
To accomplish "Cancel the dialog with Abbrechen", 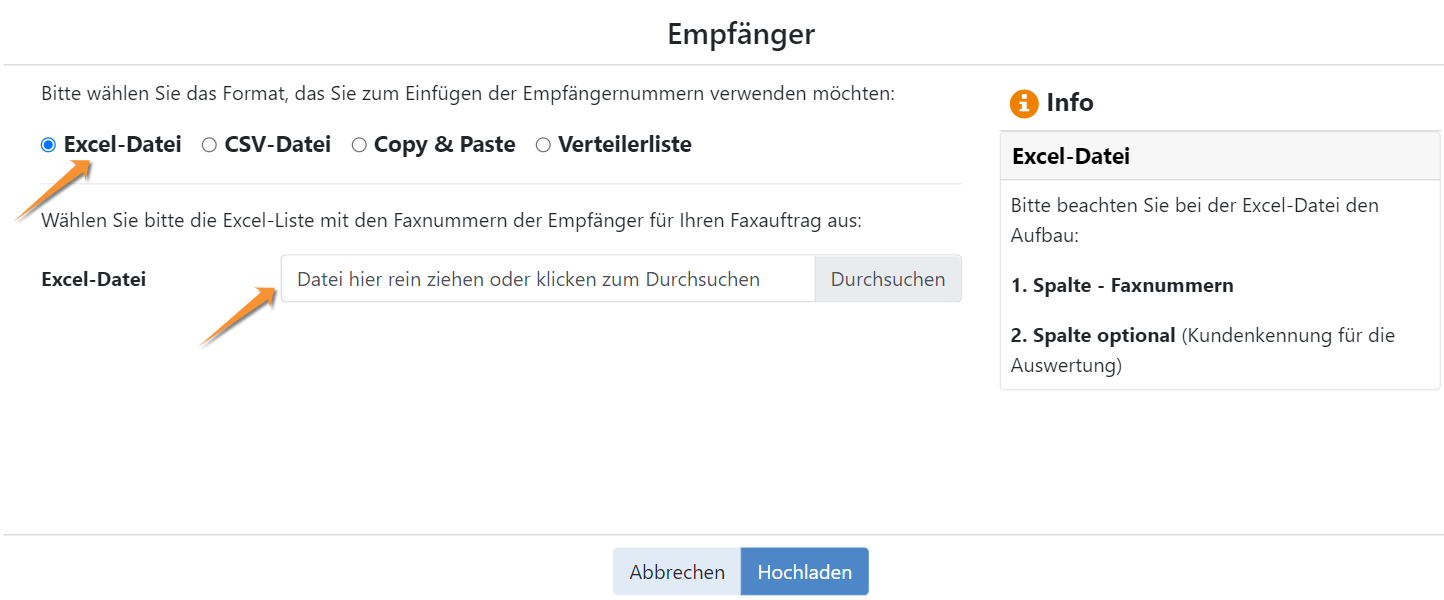I will pos(677,572).
